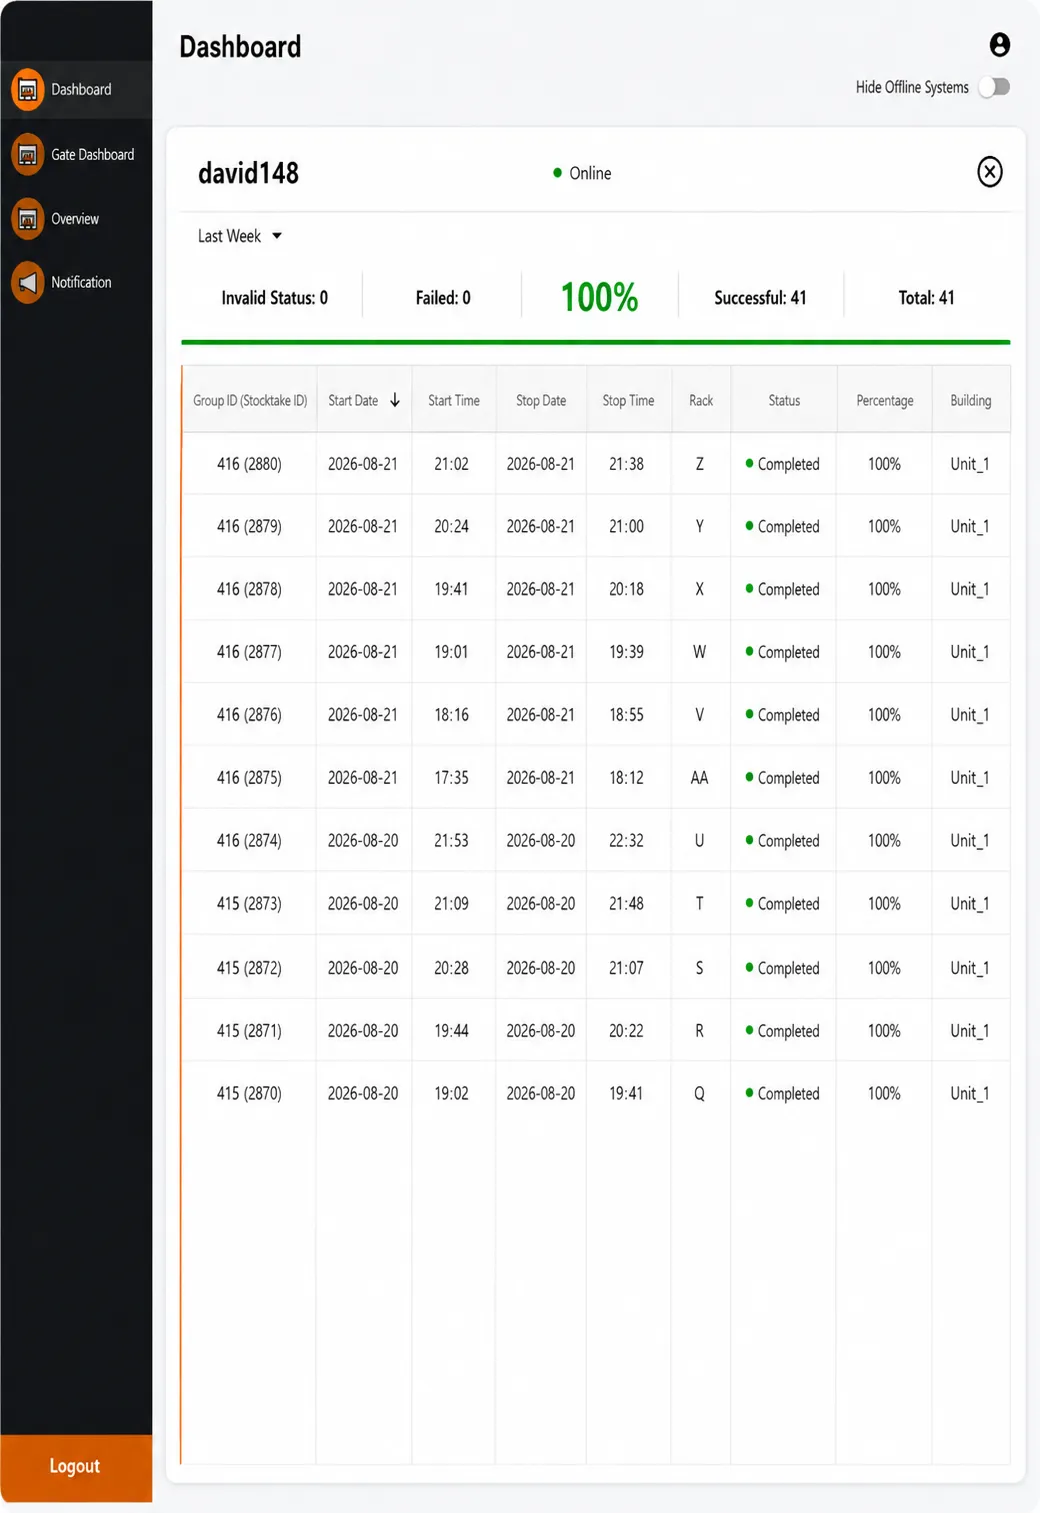1040x1513 pixels.
Task: Click Unit_1 in row 416 (2879)
Action: coord(970,527)
